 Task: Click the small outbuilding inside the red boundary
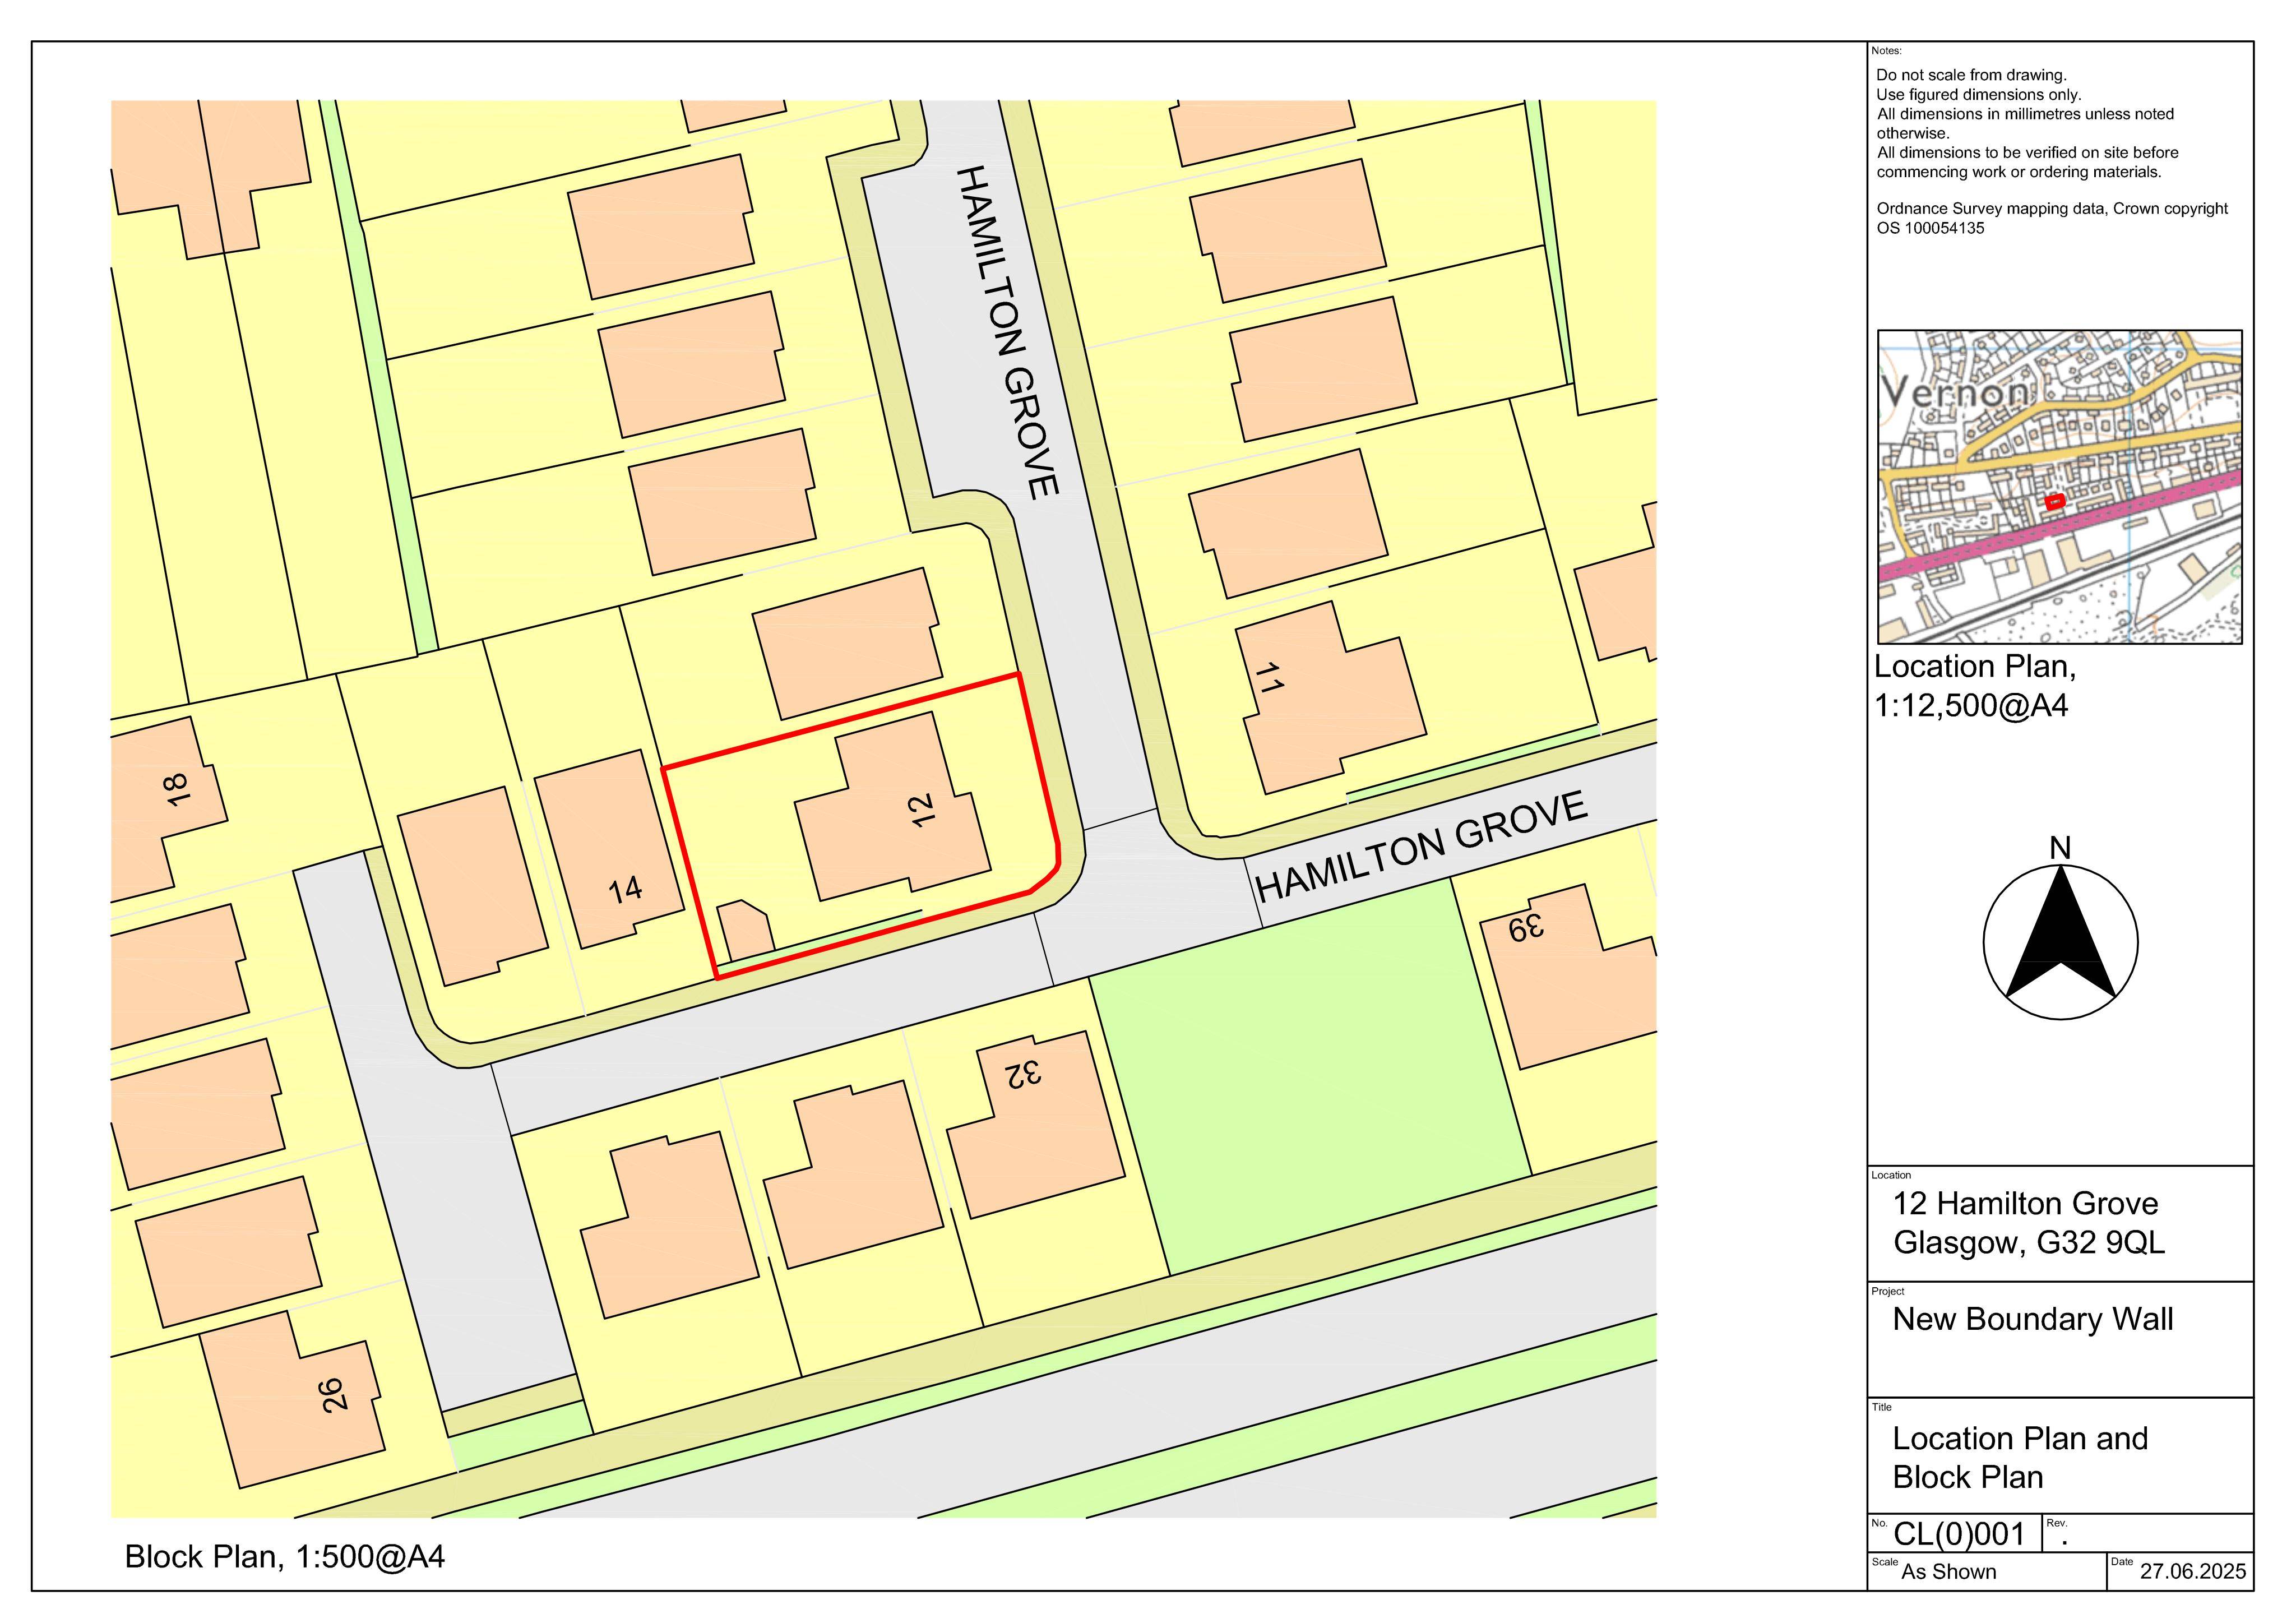pos(746,930)
